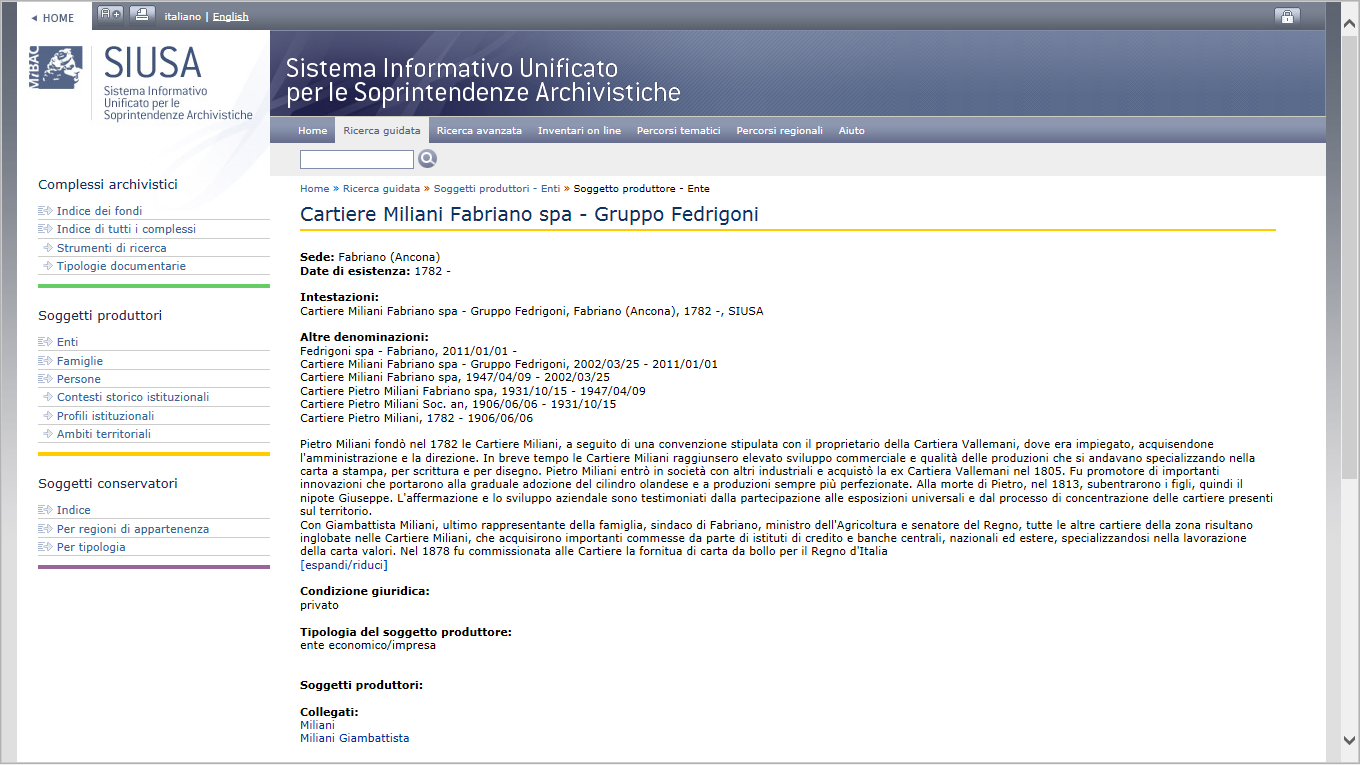Click the padlock login icon

[1287, 16]
